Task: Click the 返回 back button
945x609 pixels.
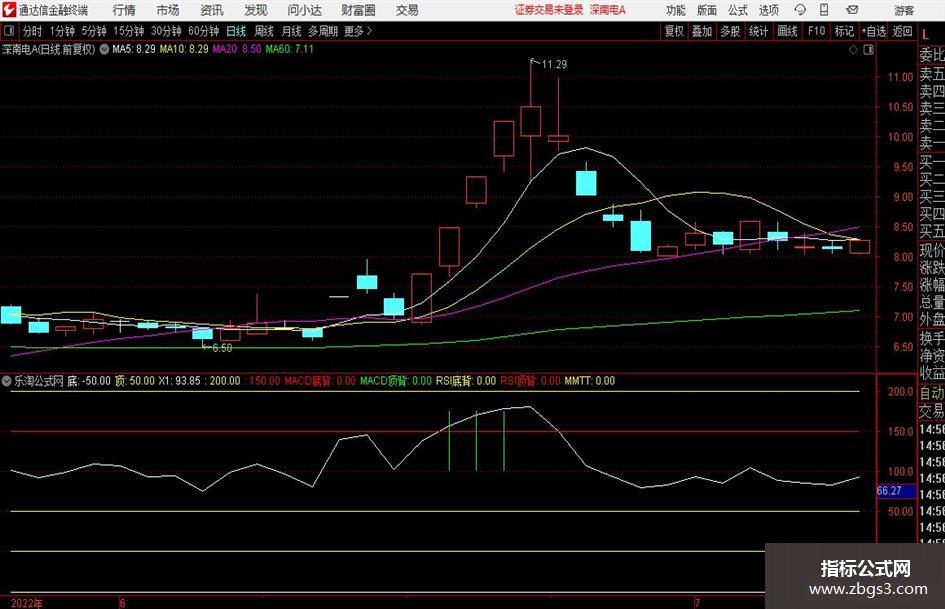Action: point(902,31)
